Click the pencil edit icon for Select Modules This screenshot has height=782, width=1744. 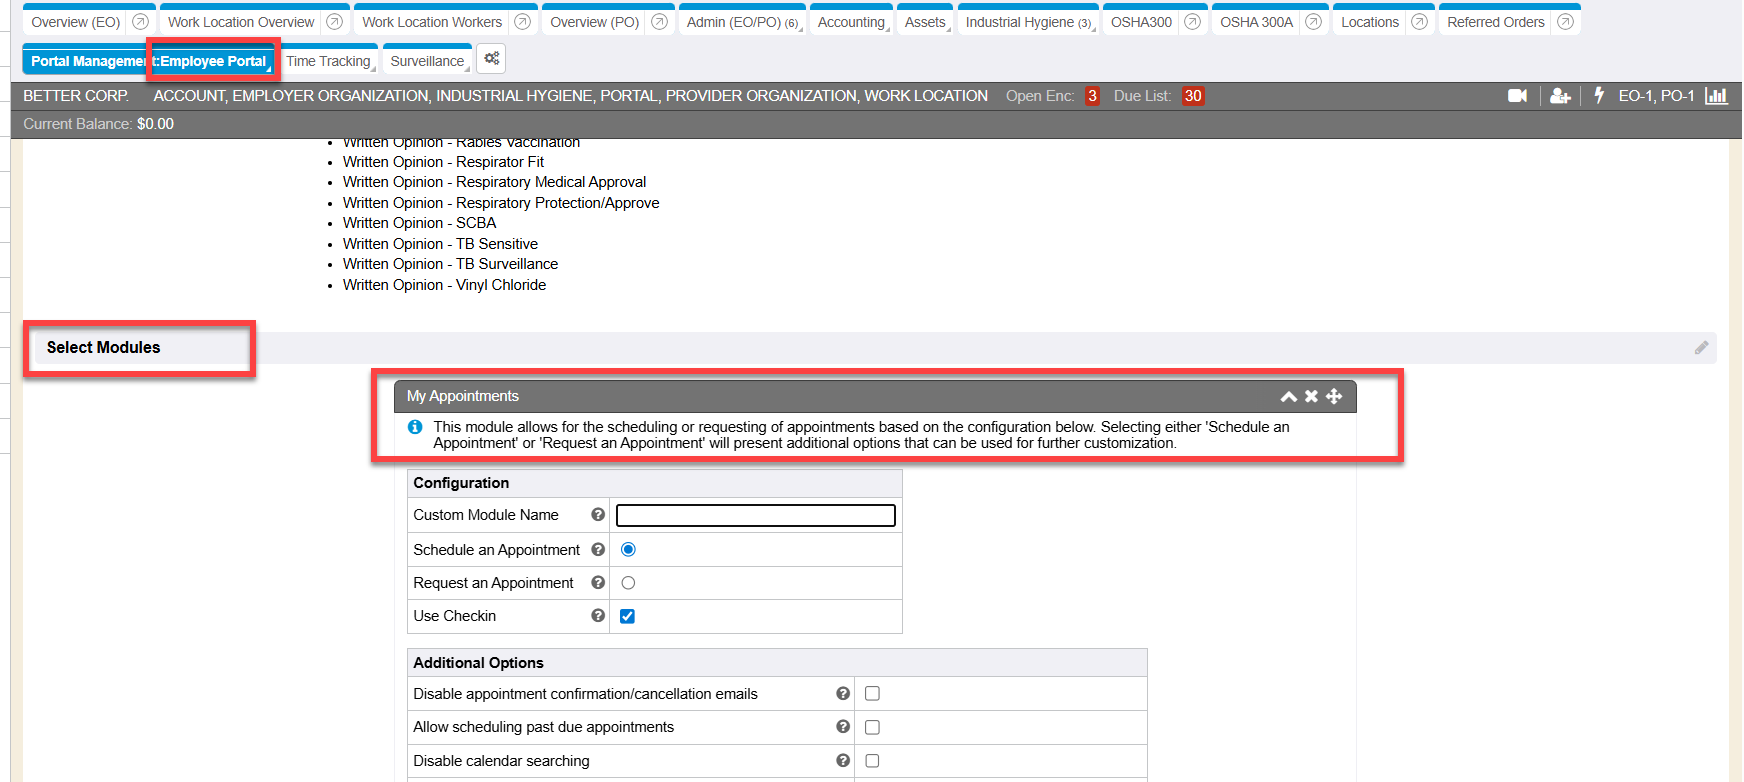1701,348
